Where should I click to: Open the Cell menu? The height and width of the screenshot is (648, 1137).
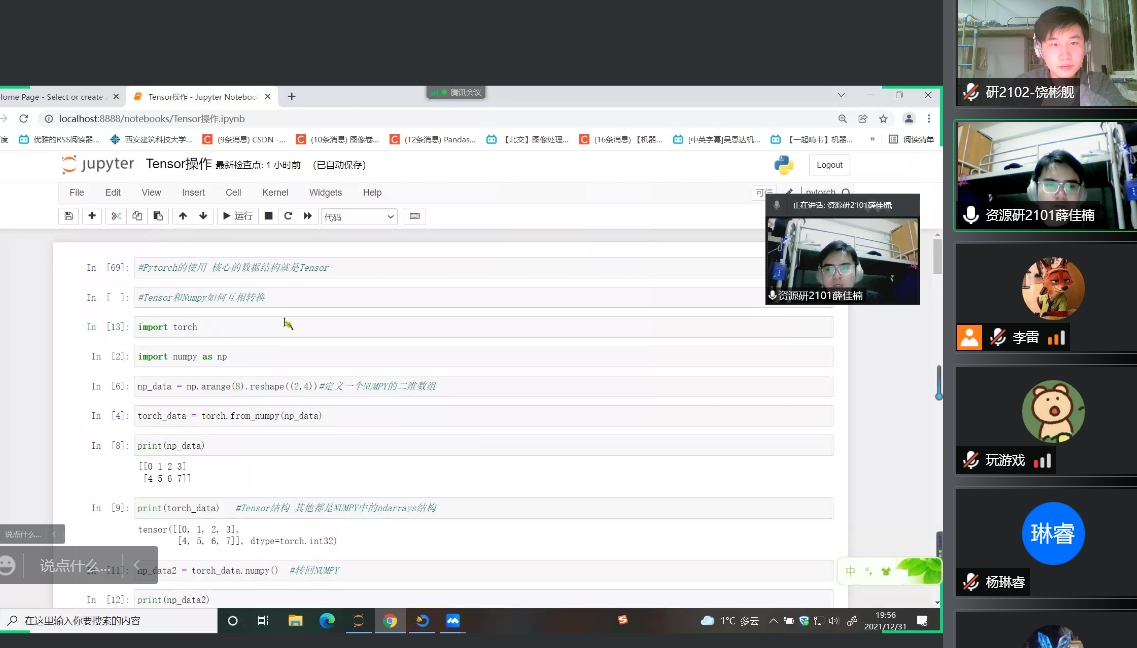click(x=233, y=193)
